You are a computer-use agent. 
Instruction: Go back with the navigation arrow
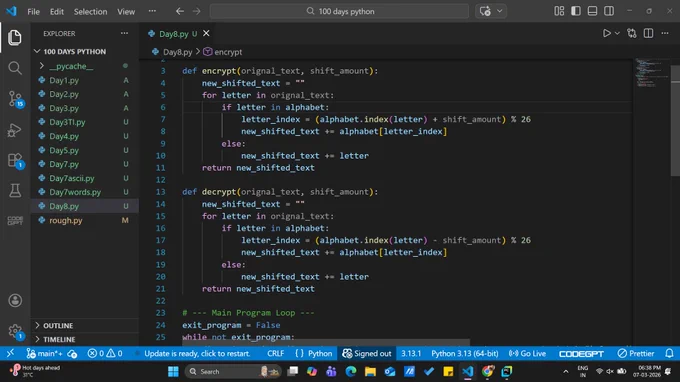(180, 11)
